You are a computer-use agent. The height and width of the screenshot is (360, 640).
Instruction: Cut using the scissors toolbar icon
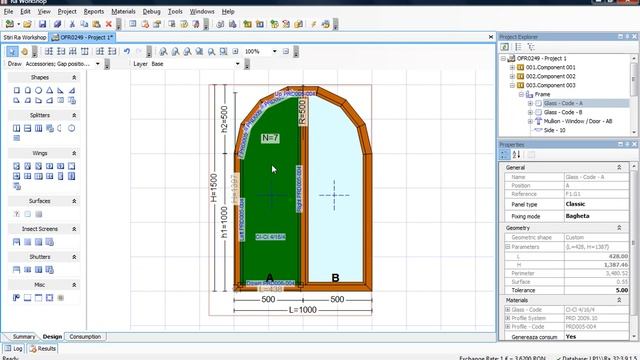[72, 24]
